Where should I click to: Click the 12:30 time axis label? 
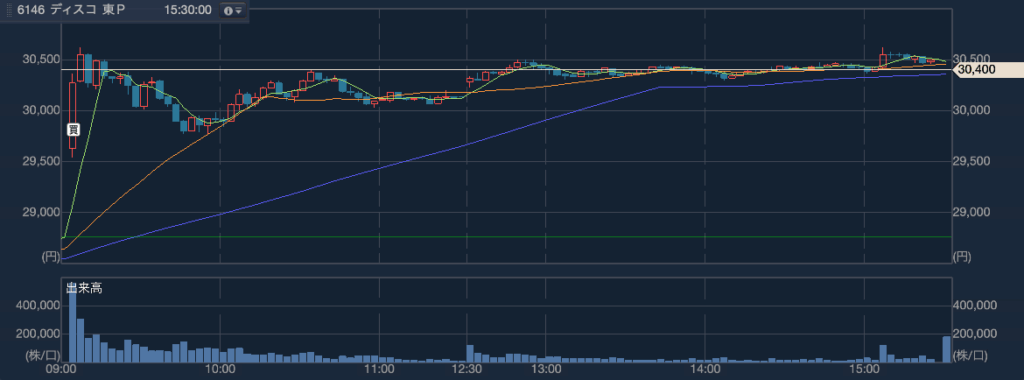(x=468, y=370)
